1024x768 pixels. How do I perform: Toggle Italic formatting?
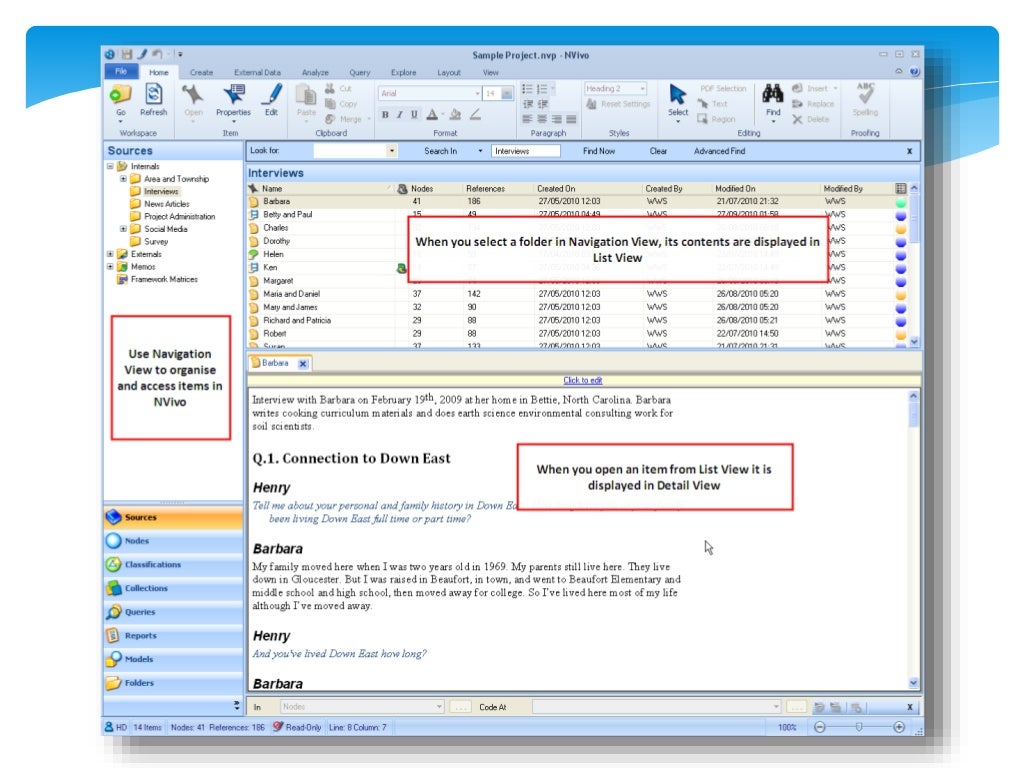click(400, 115)
